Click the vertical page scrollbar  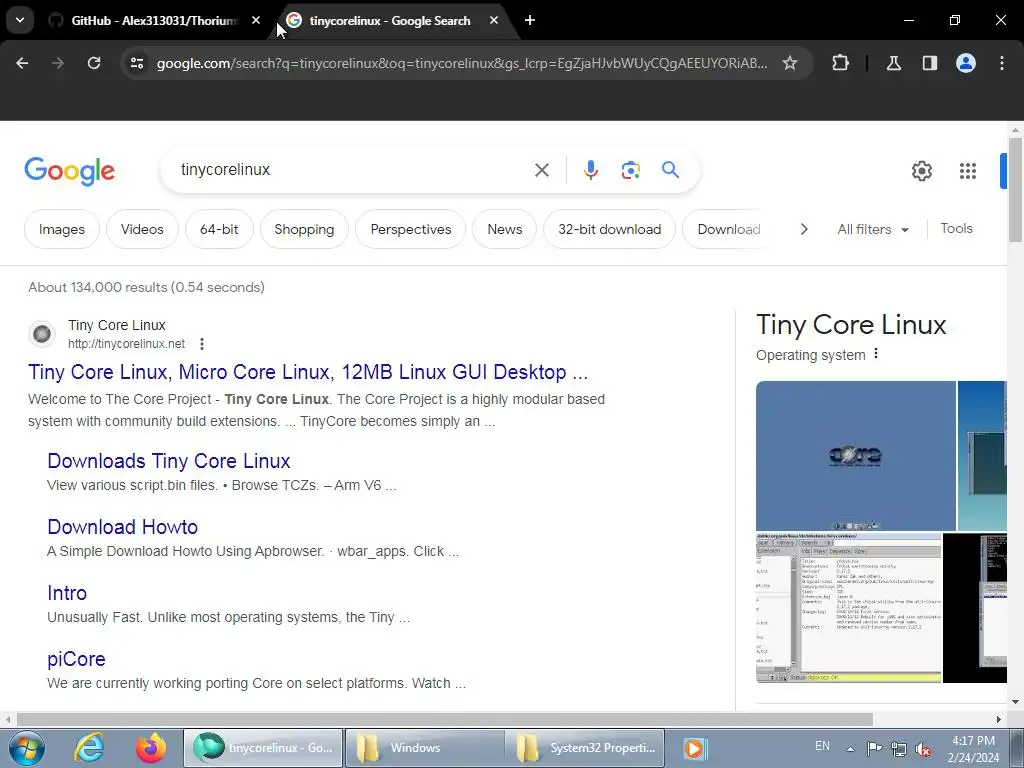[x=1015, y=189]
